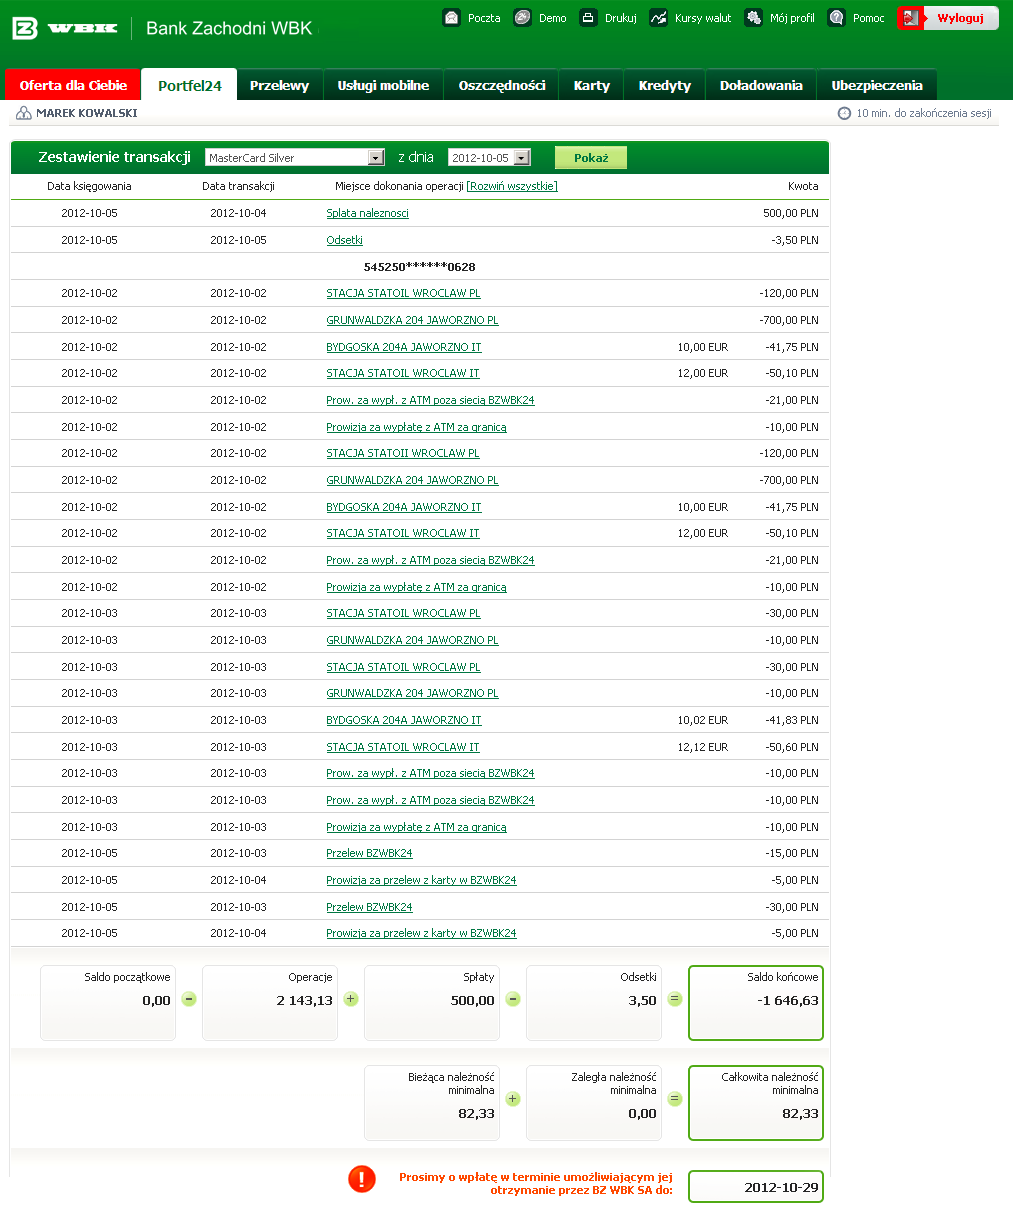Open STACJA STATOIL WROCLAW IT link with 12,12 EUR
Screen dimensions: 1013x1226
[403, 747]
